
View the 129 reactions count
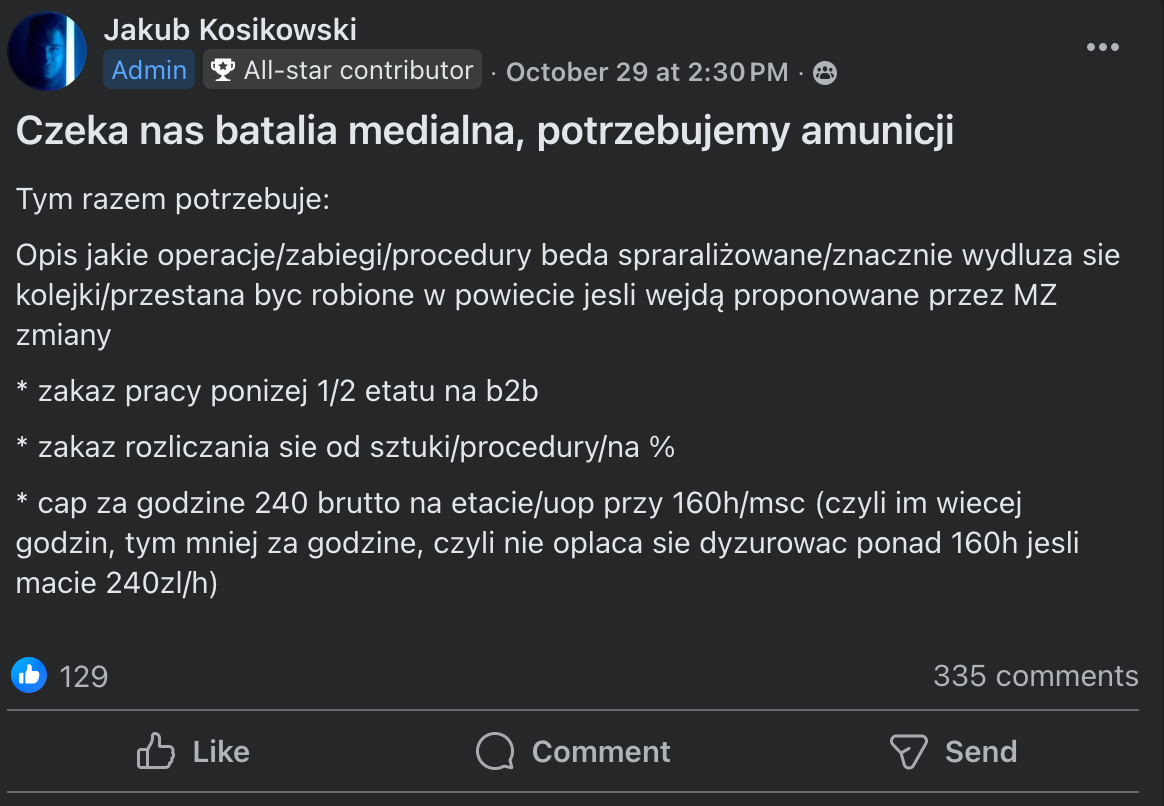[x=84, y=677]
